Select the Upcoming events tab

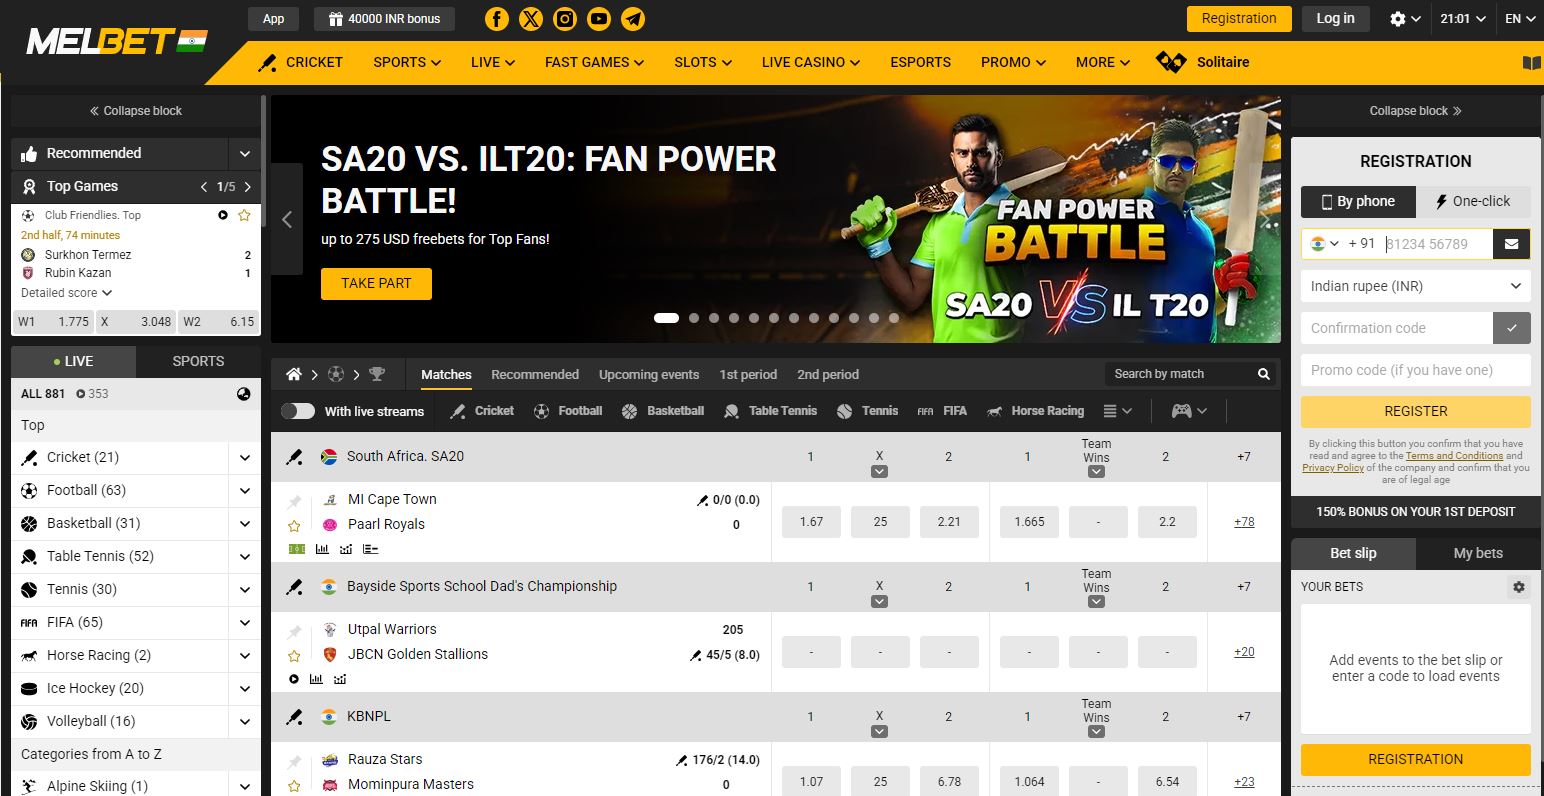(x=648, y=374)
